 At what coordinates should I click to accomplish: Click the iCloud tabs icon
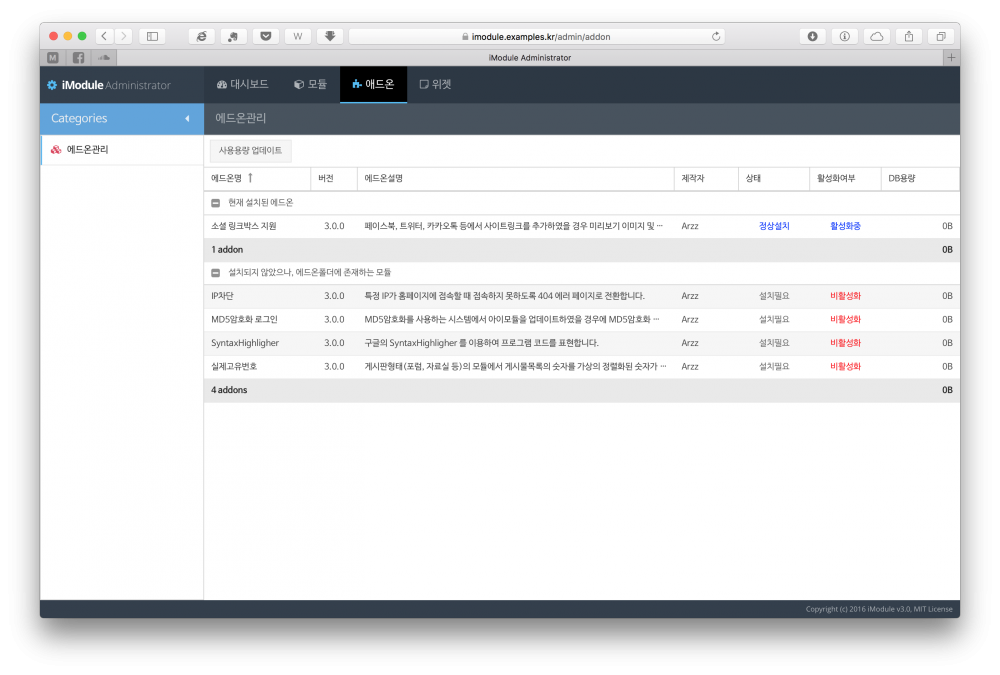pyautogui.click(x=877, y=36)
